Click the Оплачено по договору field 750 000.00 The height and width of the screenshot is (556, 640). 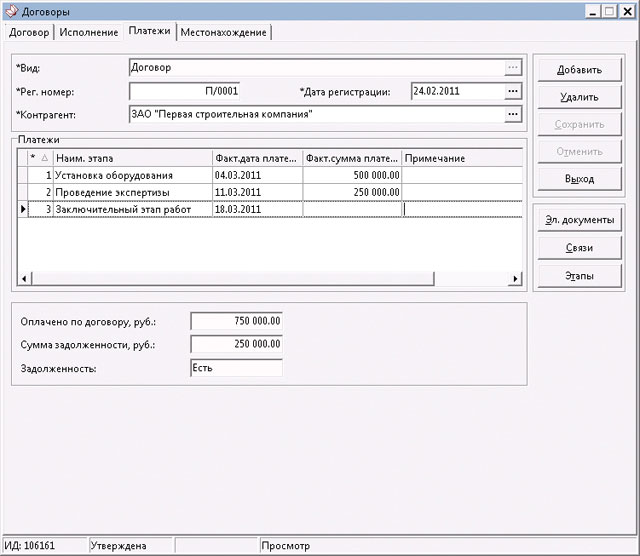point(236,321)
